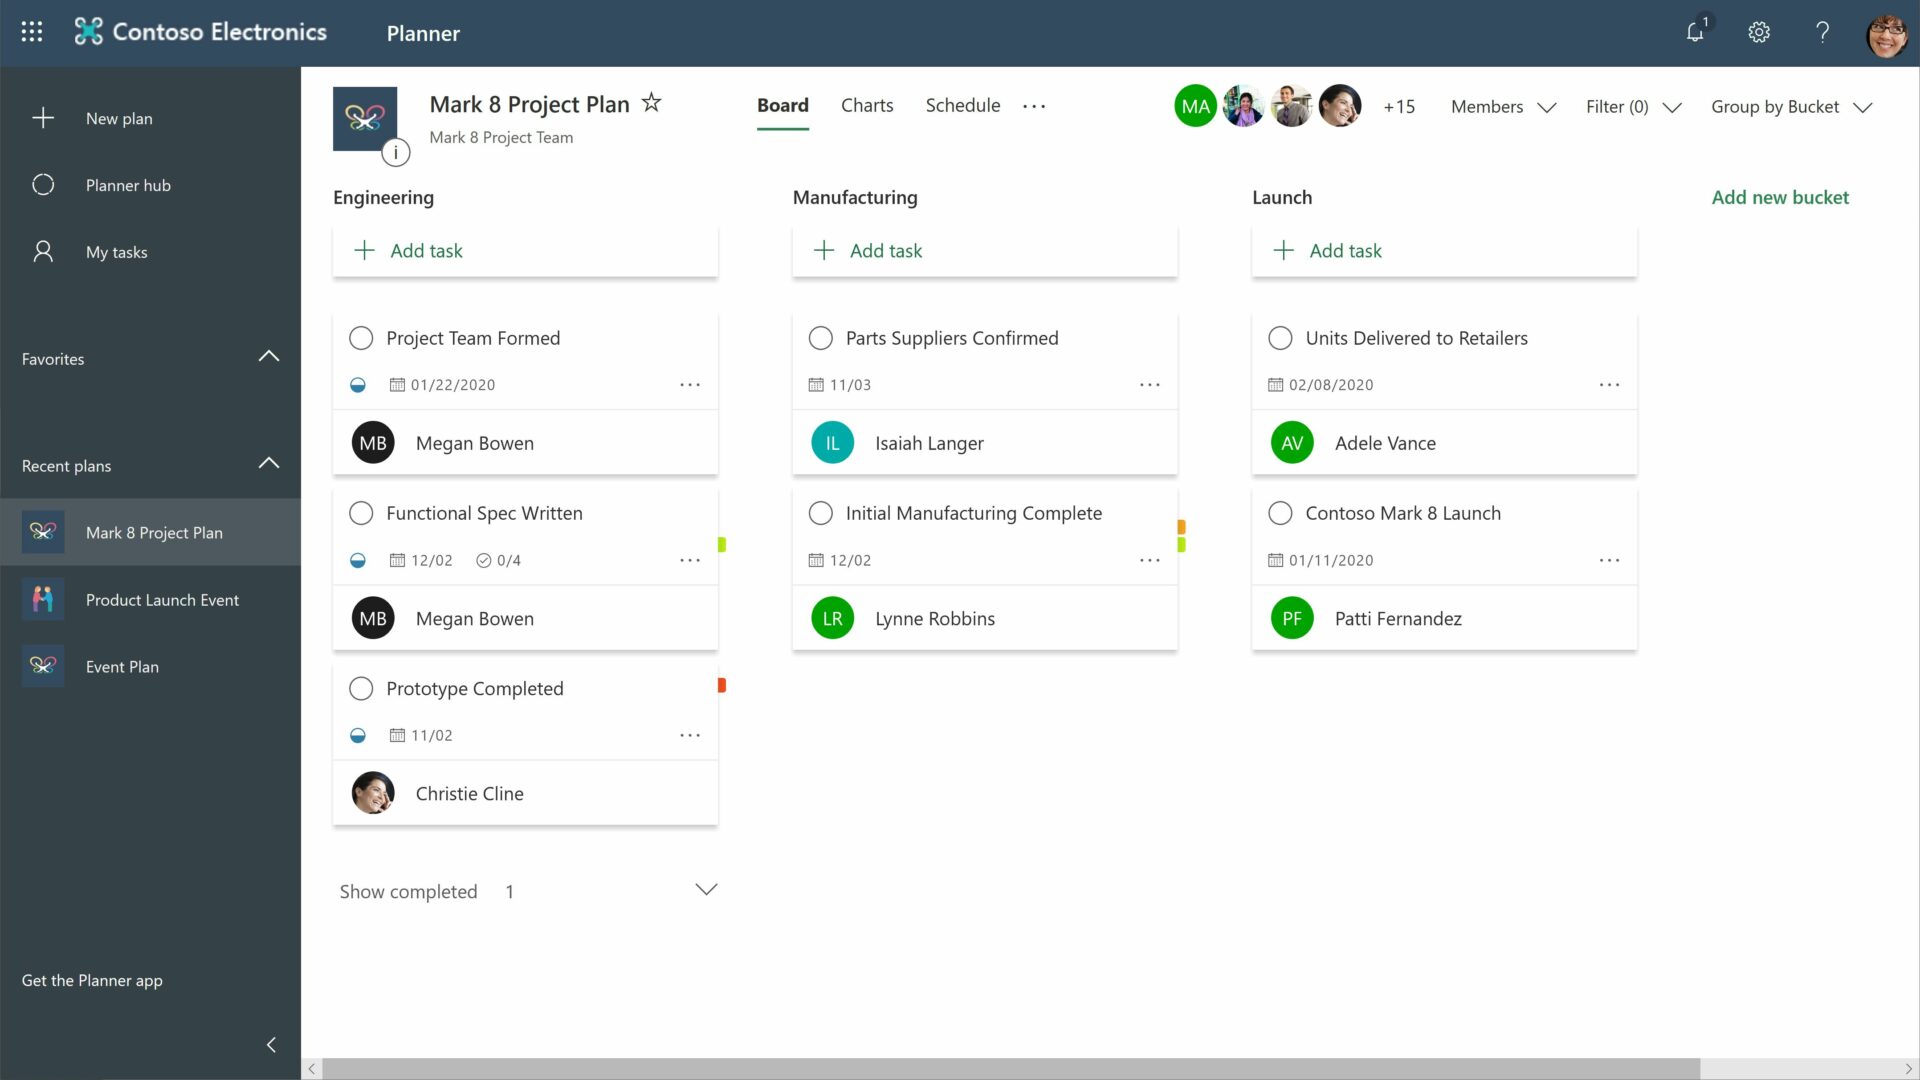Switch to Charts view
1920x1080 pixels.
[x=866, y=105]
